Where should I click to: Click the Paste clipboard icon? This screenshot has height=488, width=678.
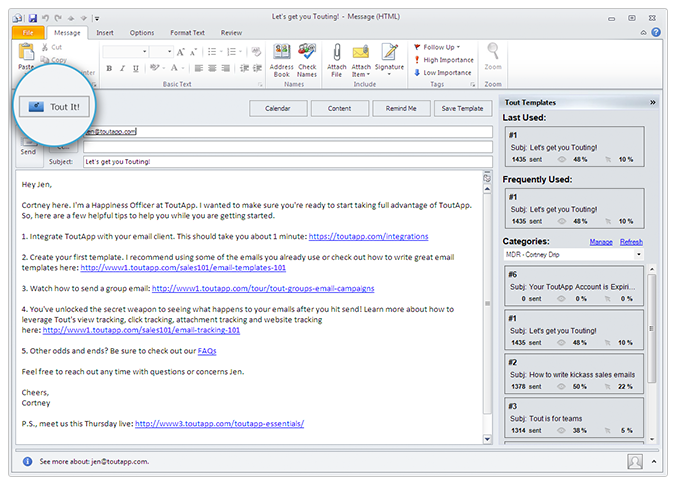click(26, 53)
